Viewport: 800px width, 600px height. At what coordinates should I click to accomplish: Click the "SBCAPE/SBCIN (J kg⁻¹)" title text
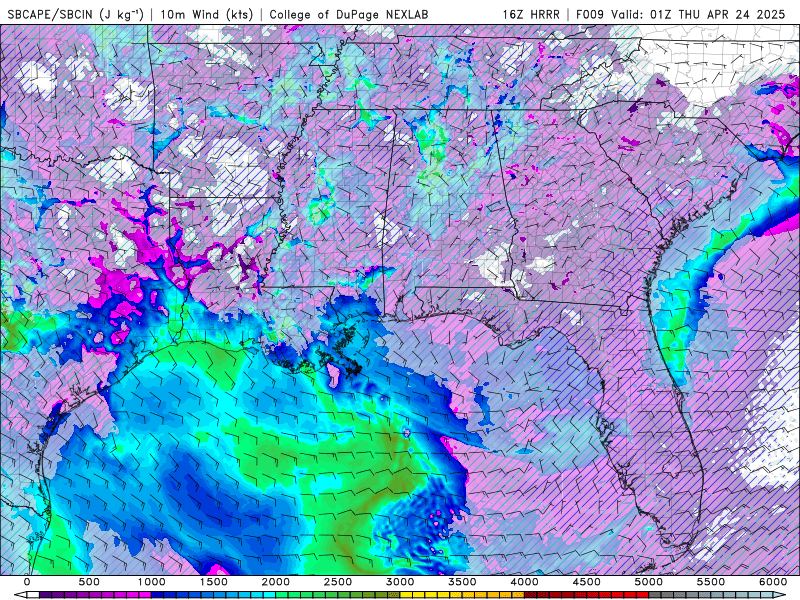[x=76, y=14]
